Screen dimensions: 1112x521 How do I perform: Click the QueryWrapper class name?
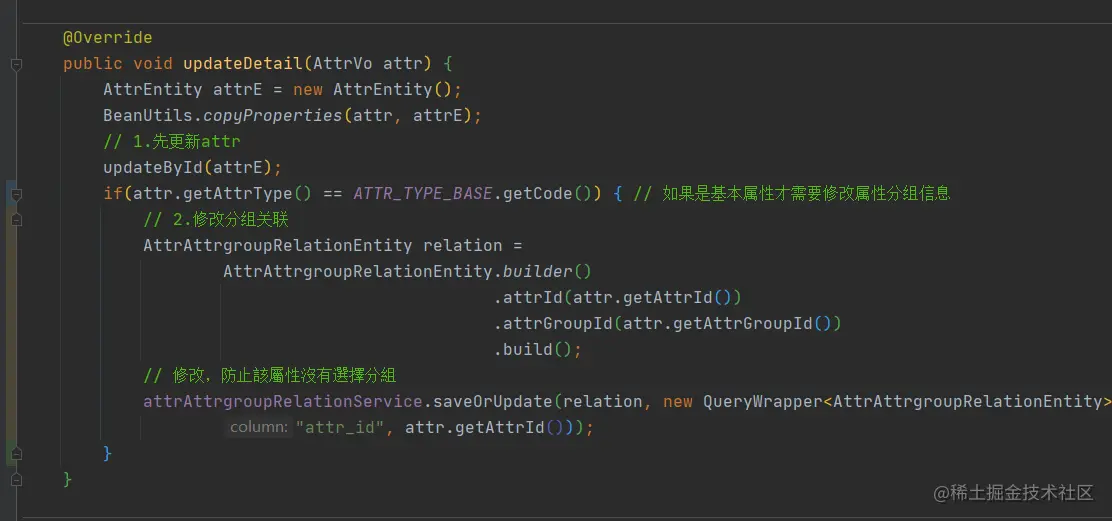762,401
